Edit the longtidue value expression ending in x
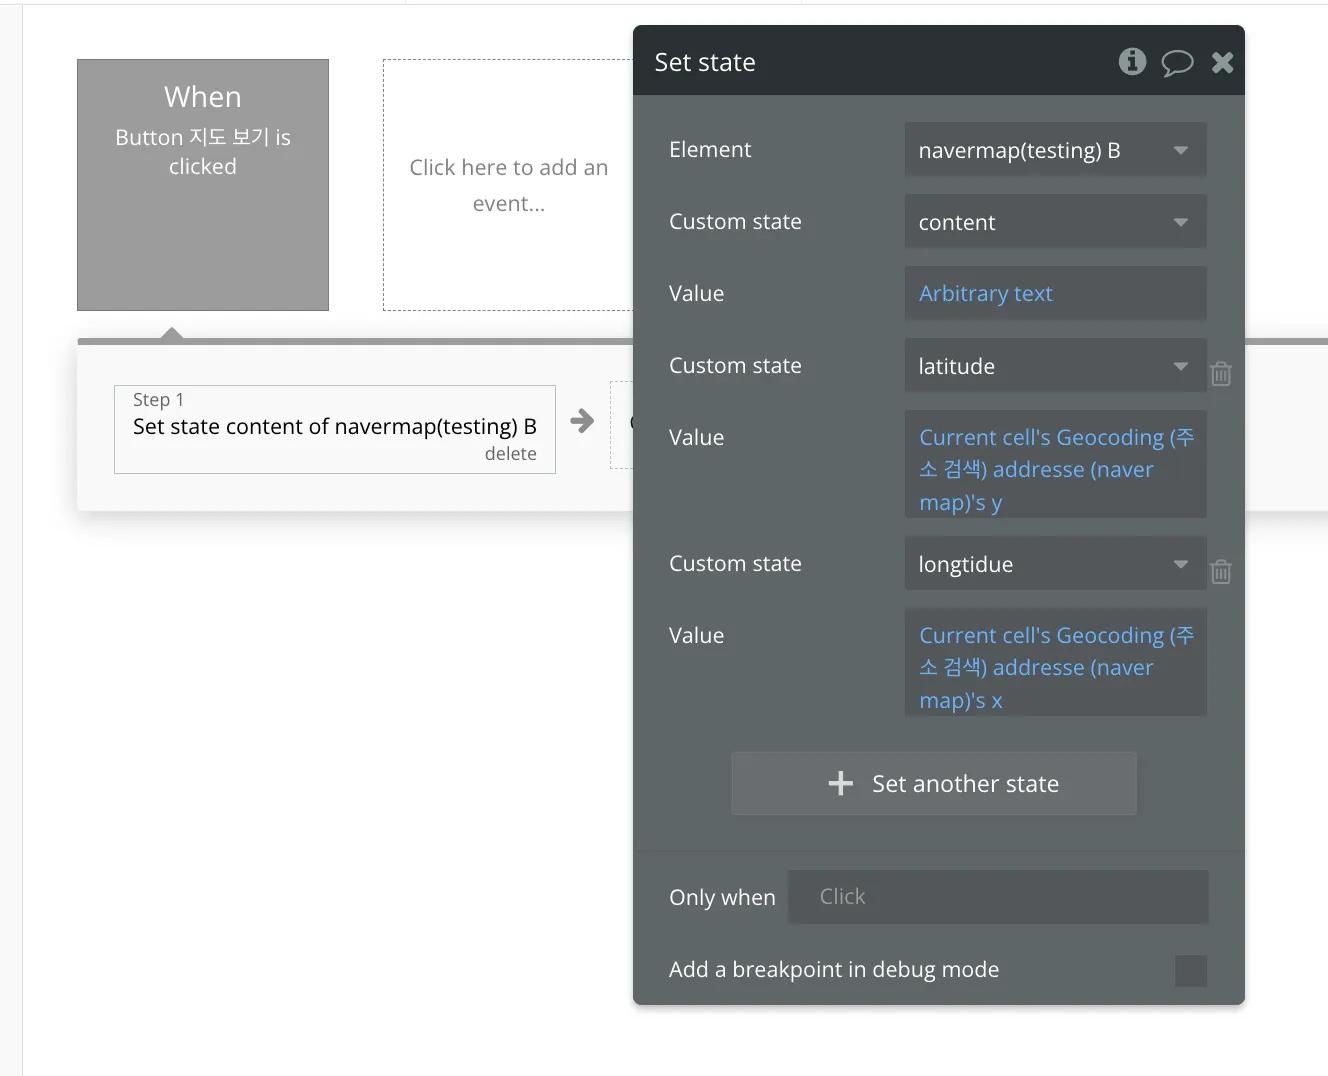Viewport: 1328px width, 1076px height. point(1055,667)
